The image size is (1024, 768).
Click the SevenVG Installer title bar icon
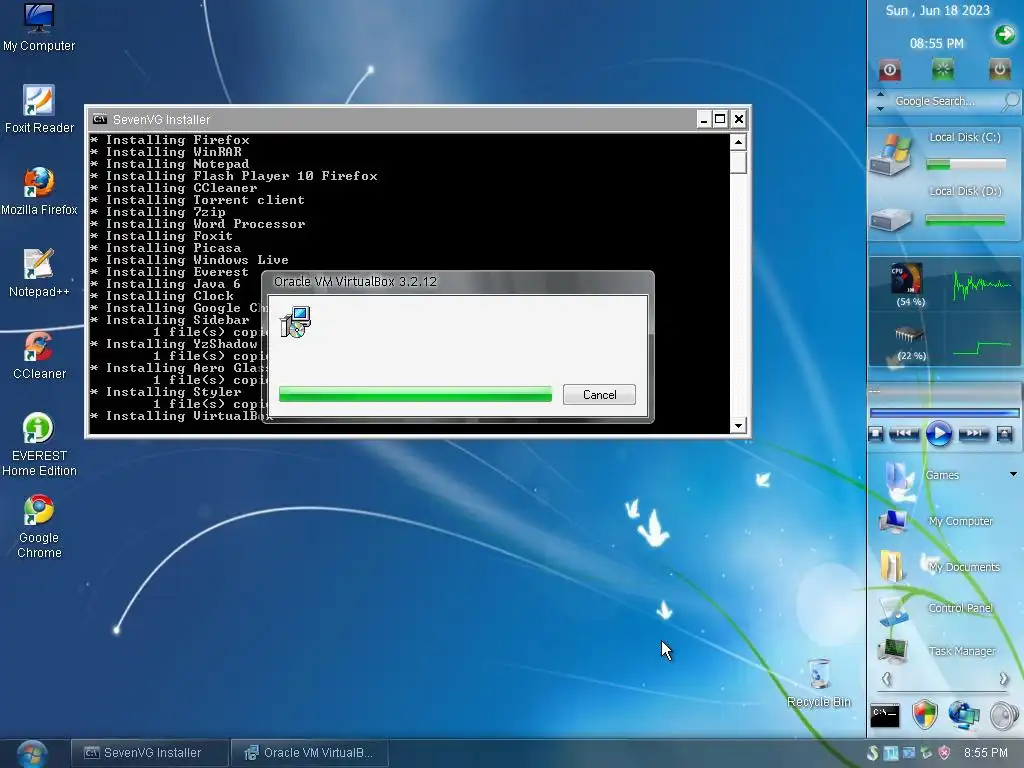pos(100,119)
